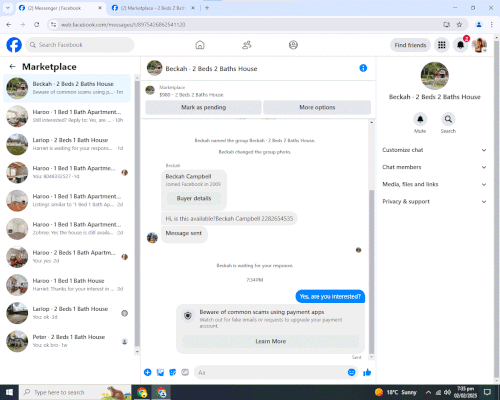Open account profile picture menu
Image resolution: width=500 pixels, height=400 pixels.
point(479,45)
